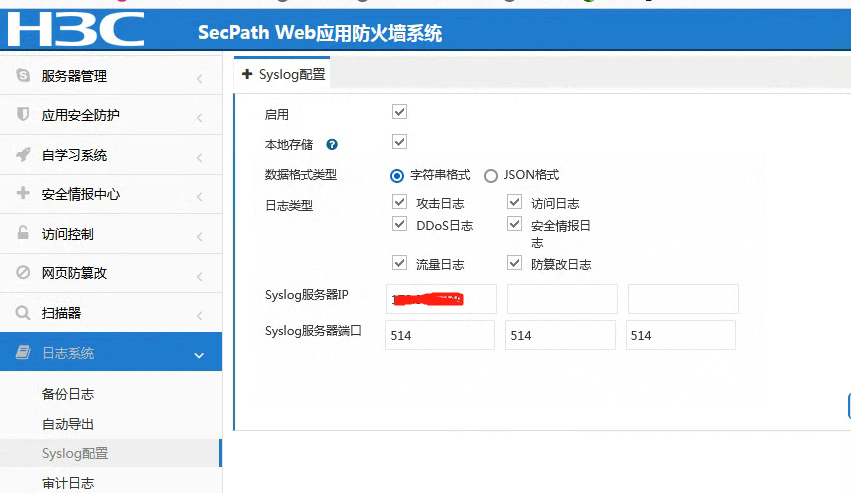Viewport: 851px width, 493px height.
Task: Open the 服务器管理 menu
Action: click(111, 75)
